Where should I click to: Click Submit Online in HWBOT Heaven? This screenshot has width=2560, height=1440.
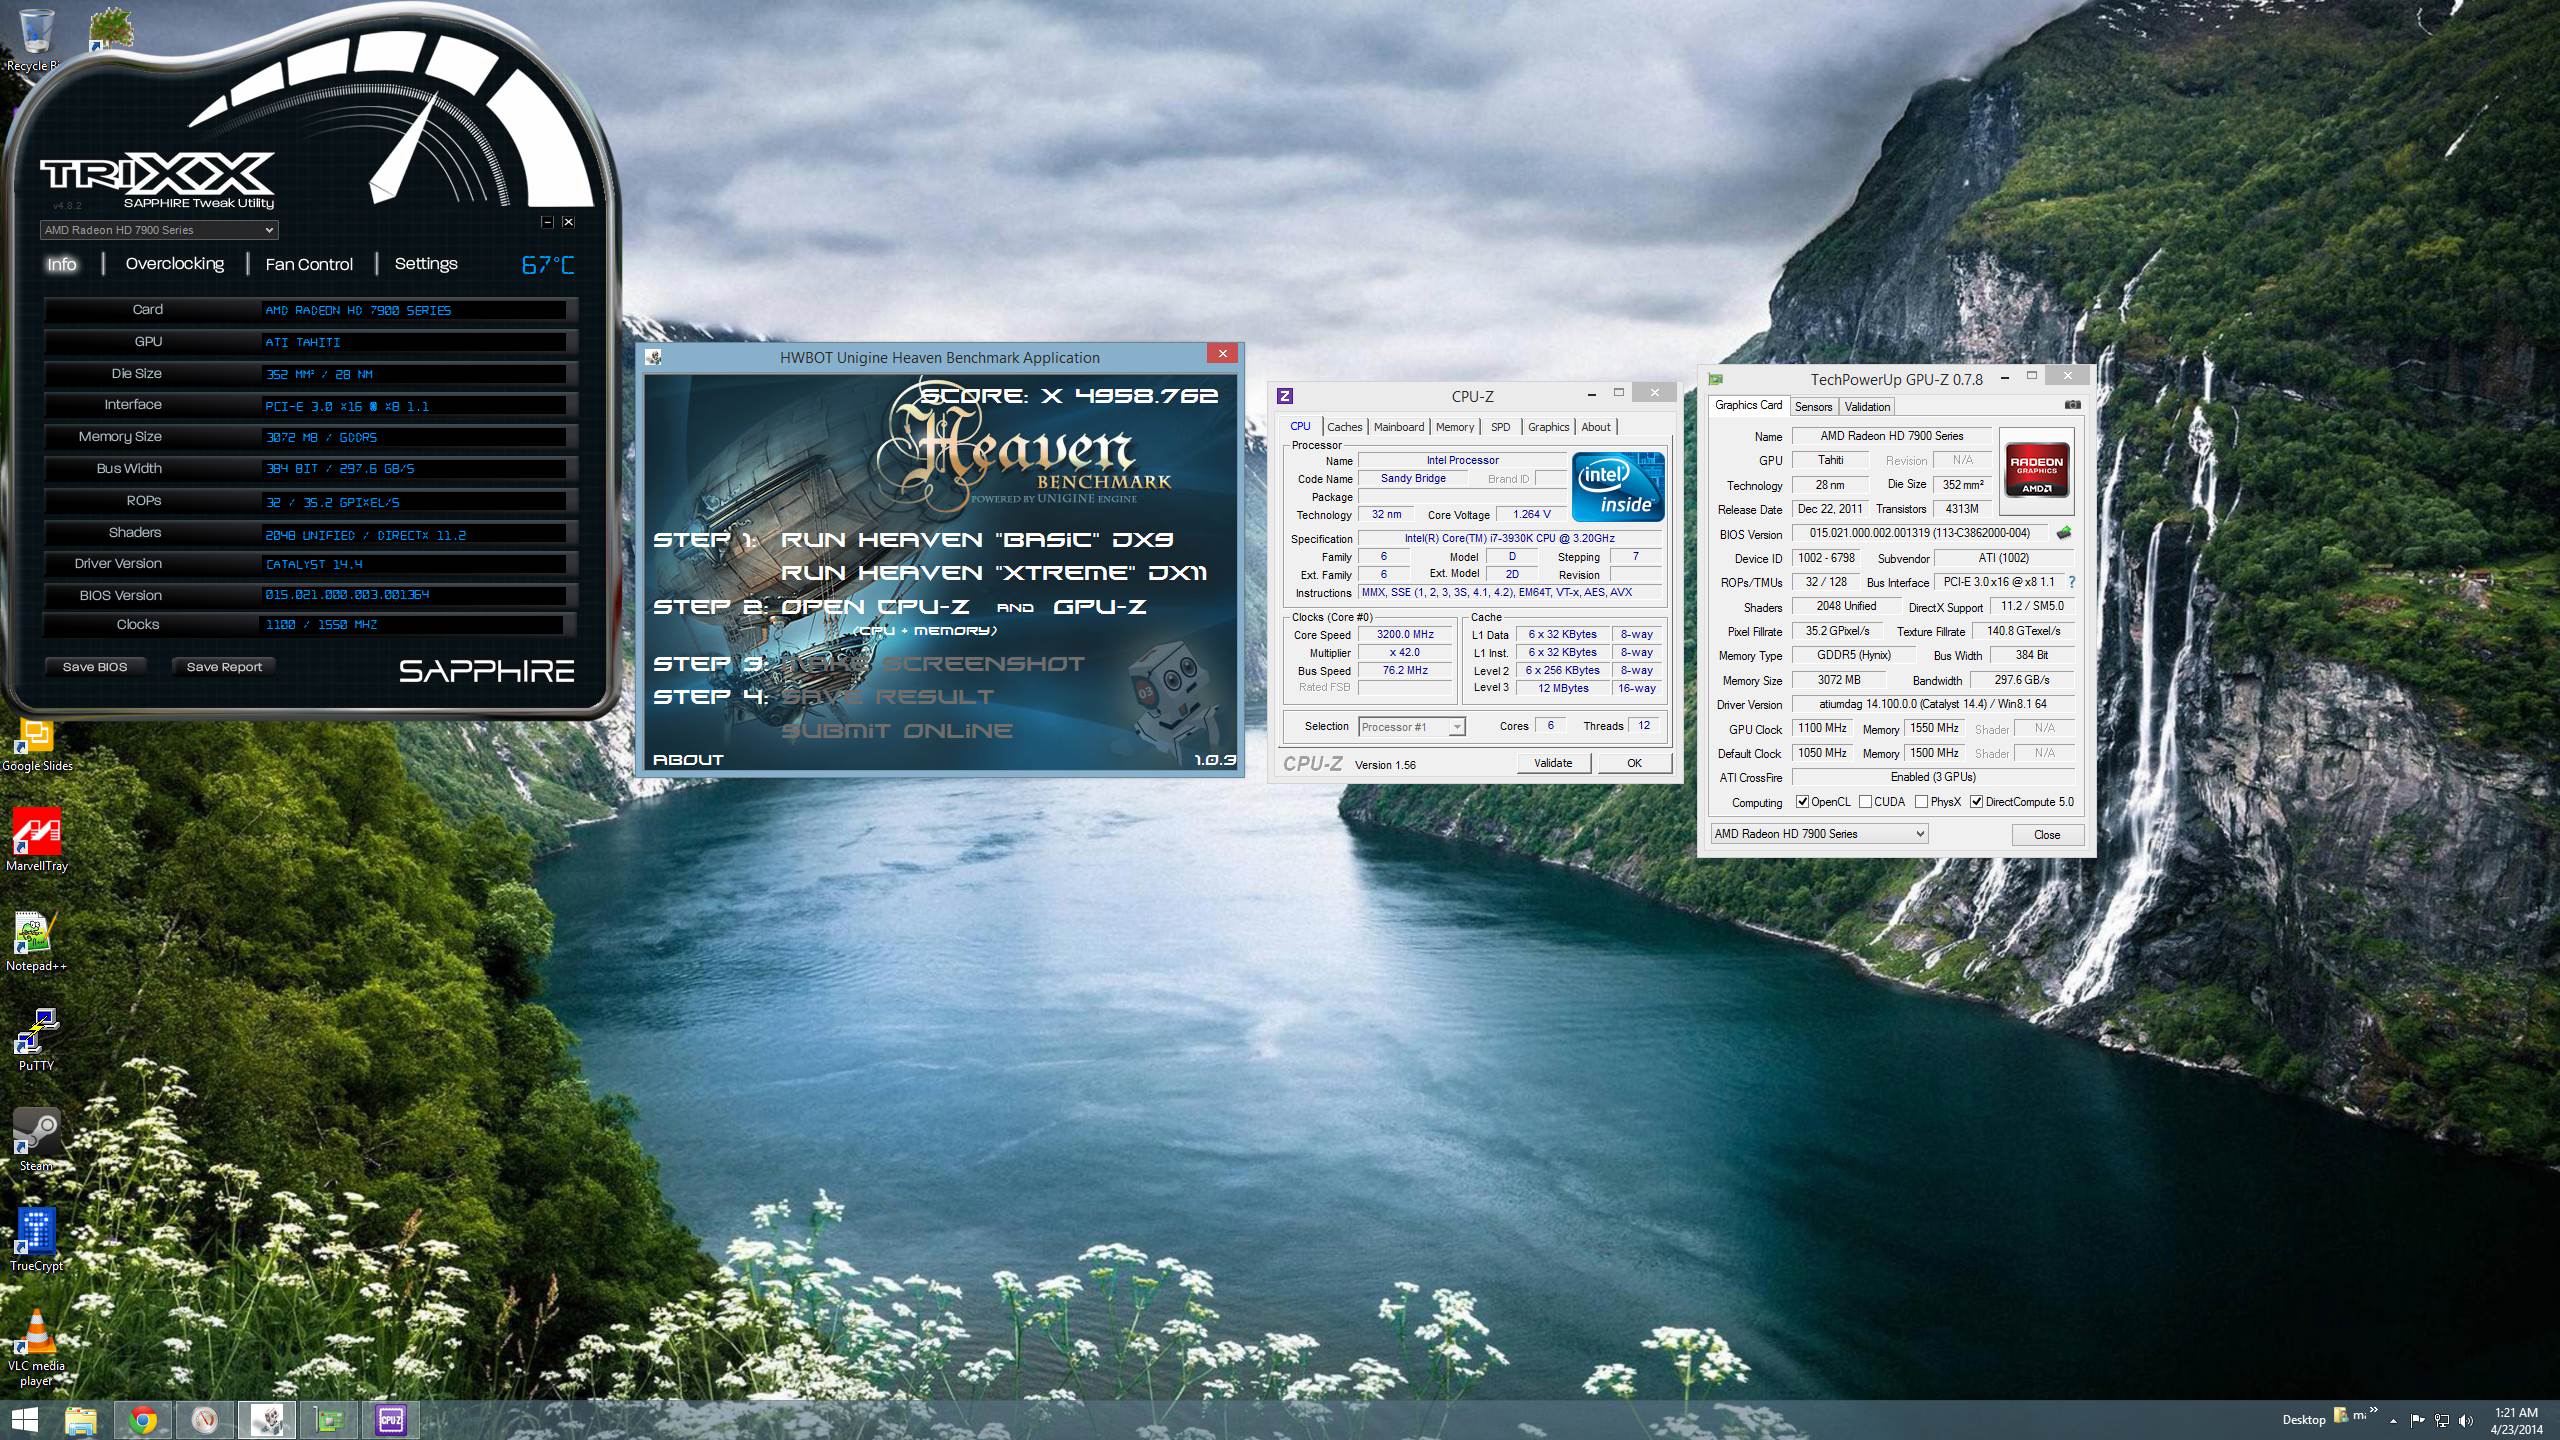(896, 731)
